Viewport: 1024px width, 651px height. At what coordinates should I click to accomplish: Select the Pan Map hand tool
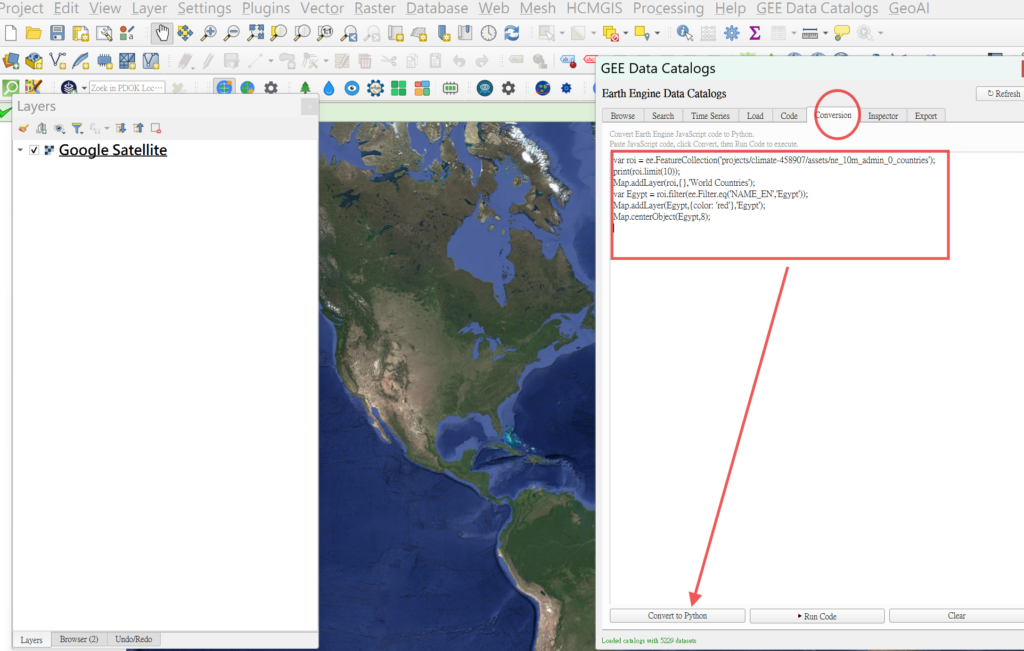point(162,33)
